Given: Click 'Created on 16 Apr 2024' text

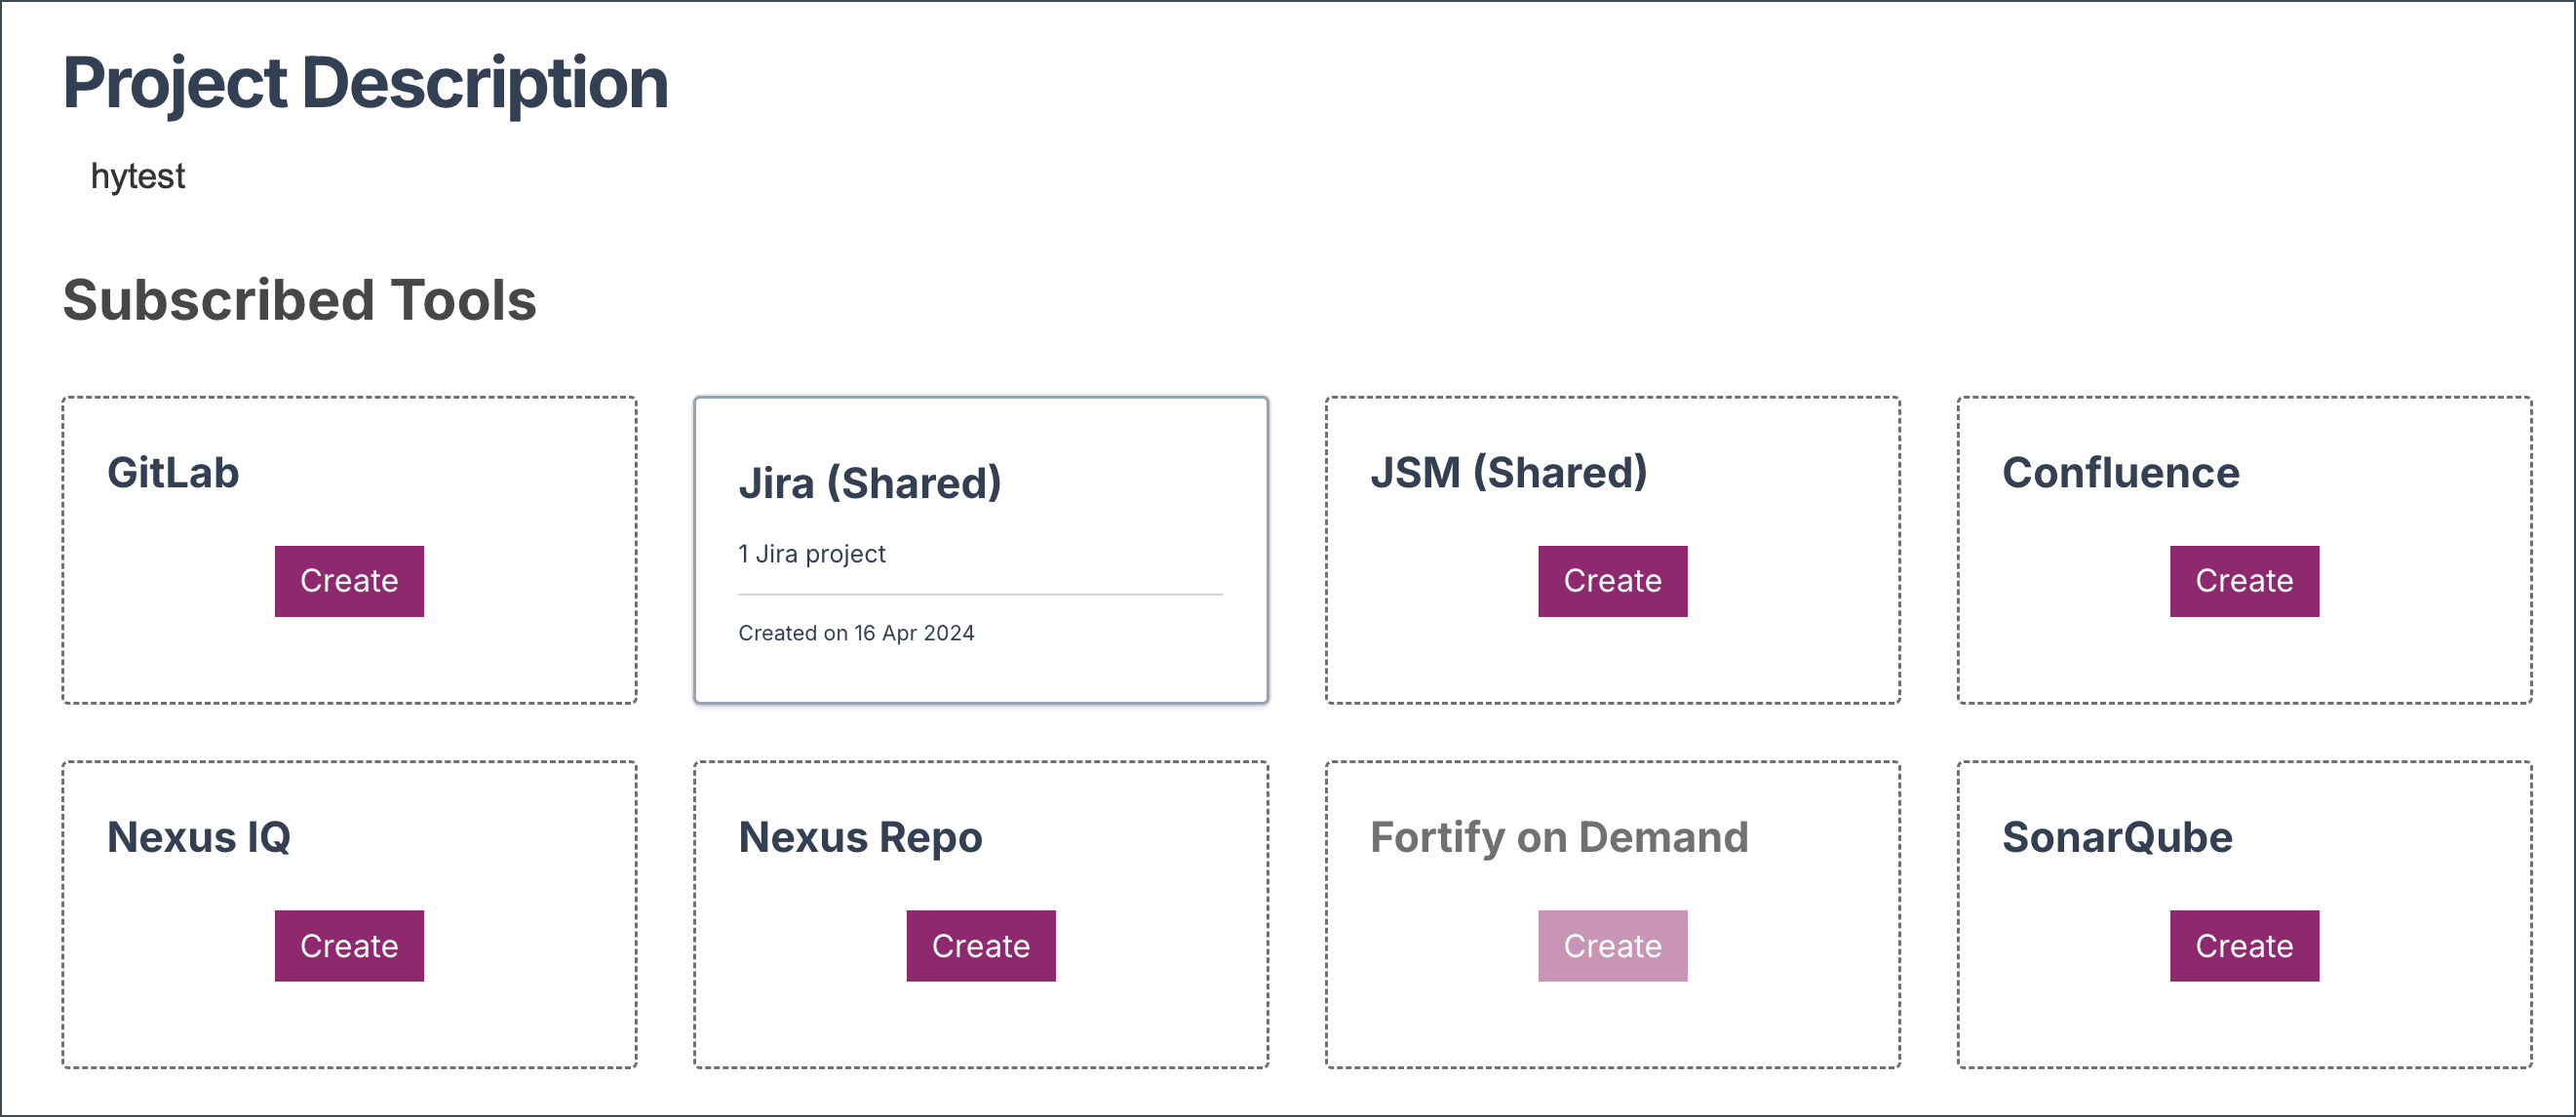Looking at the screenshot, I should pyautogui.click(x=856, y=633).
